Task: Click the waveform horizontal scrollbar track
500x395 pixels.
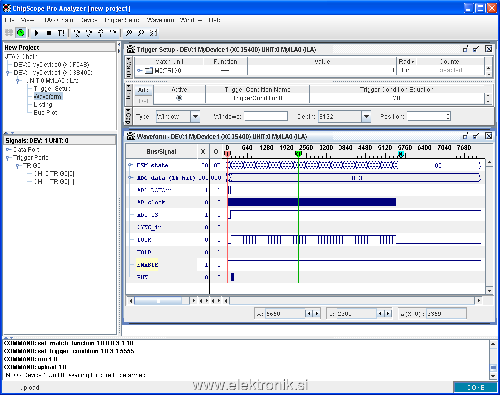Action: (x=352, y=301)
